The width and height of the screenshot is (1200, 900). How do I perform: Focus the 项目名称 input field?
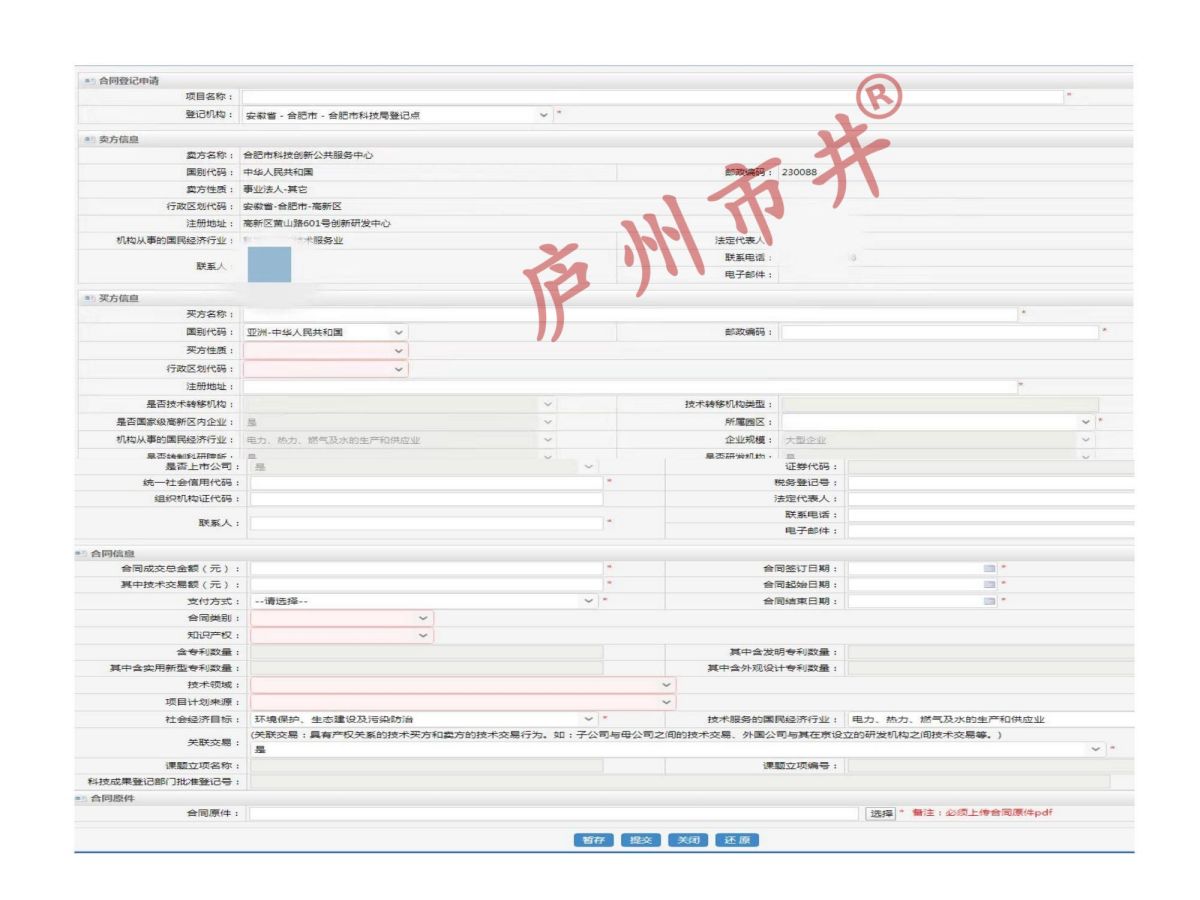point(653,96)
